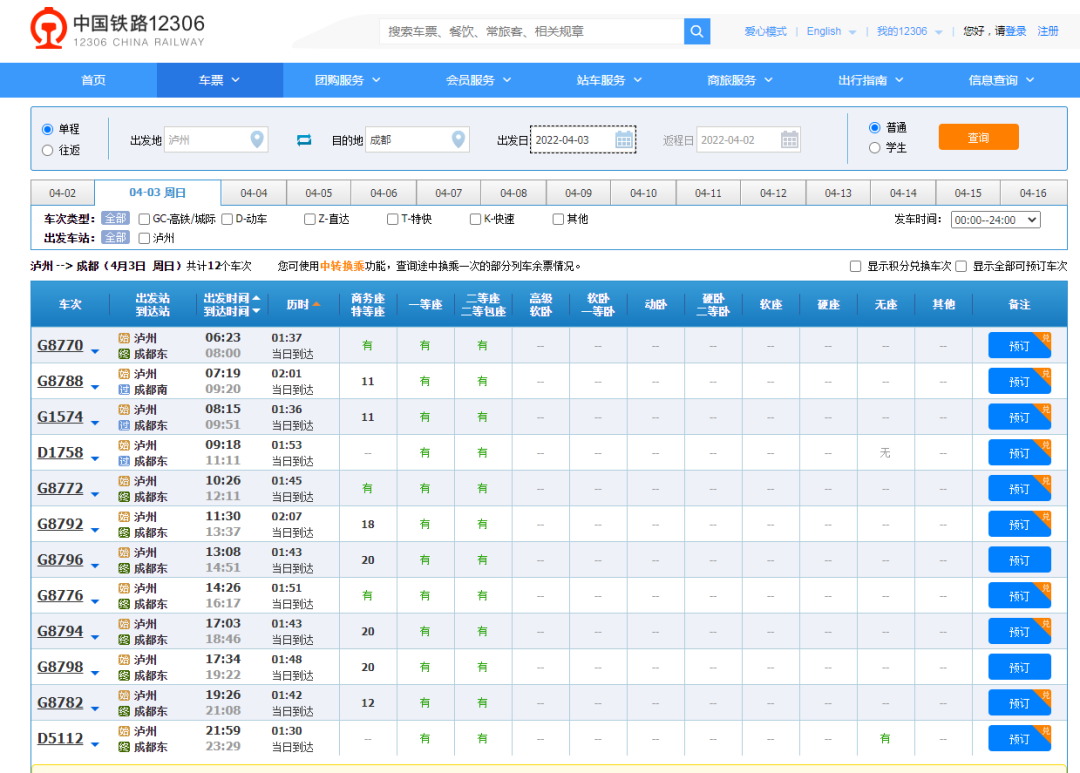Click location pin in destination field

[x=459, y=140]
